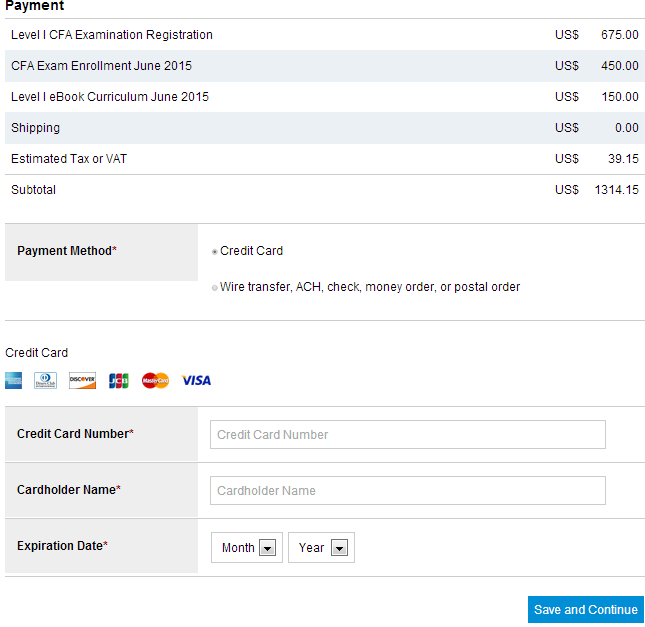Viewport: 645px width, 627px height.
Task: Click into the Cardholder Name field
Action: 408,490
